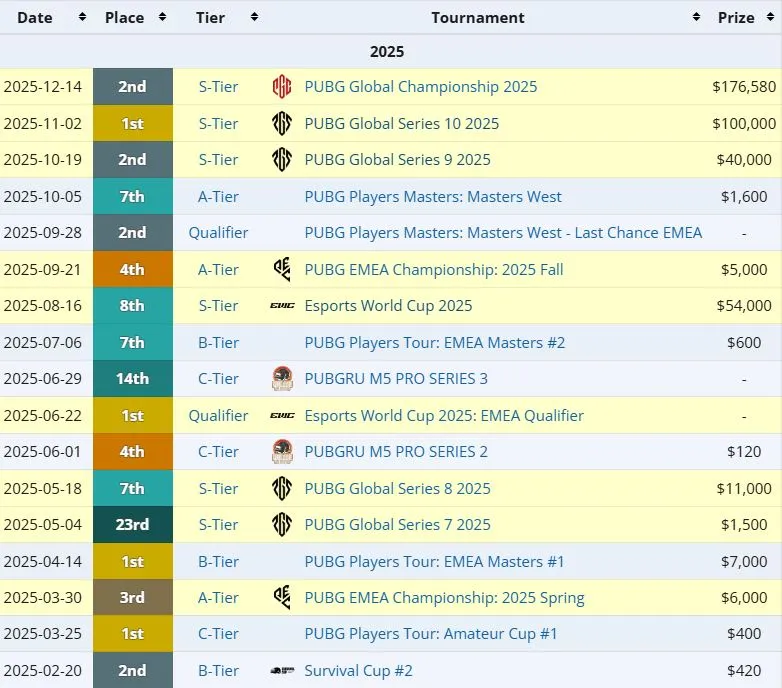Select the 3rd place cell
This screenshot has height=688, width=782.
133,598
